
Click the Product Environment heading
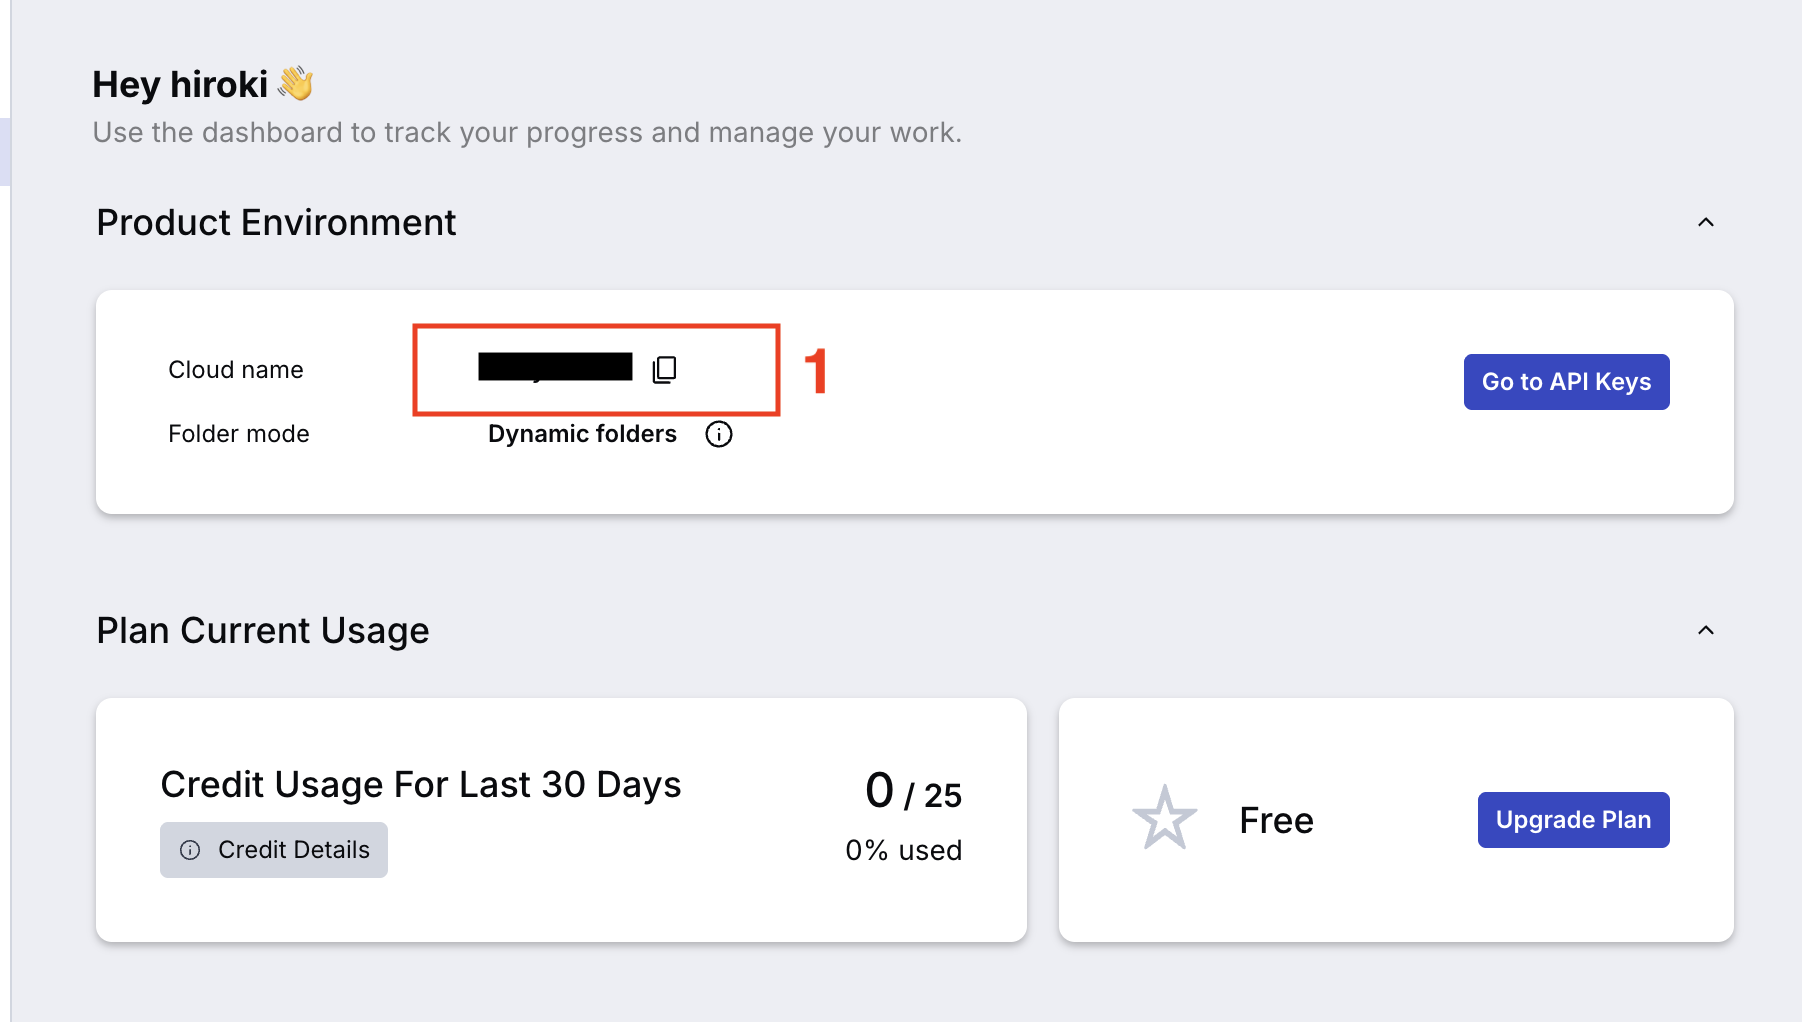pyautogui.click(x=276, y=222)
